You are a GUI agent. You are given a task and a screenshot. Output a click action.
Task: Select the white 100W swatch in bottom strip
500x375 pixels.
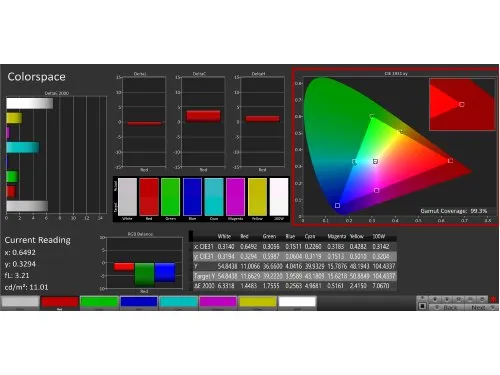pos(297,302)
